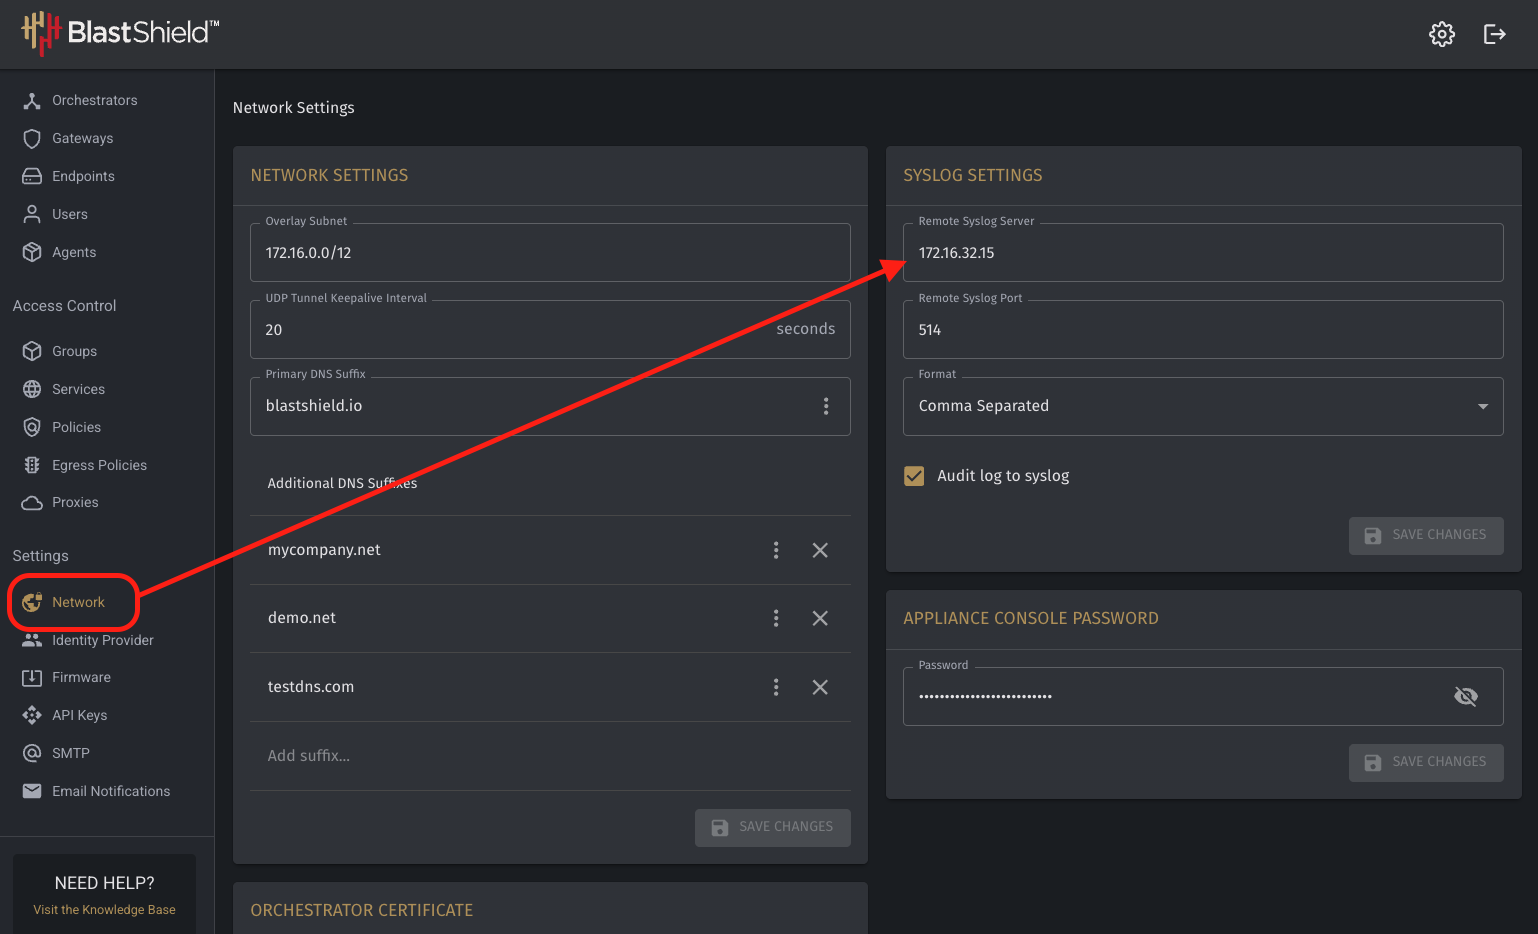Open options menu for demo.net suffix
The height and width of the screenshot is (934, 1538).
(776, 618)
